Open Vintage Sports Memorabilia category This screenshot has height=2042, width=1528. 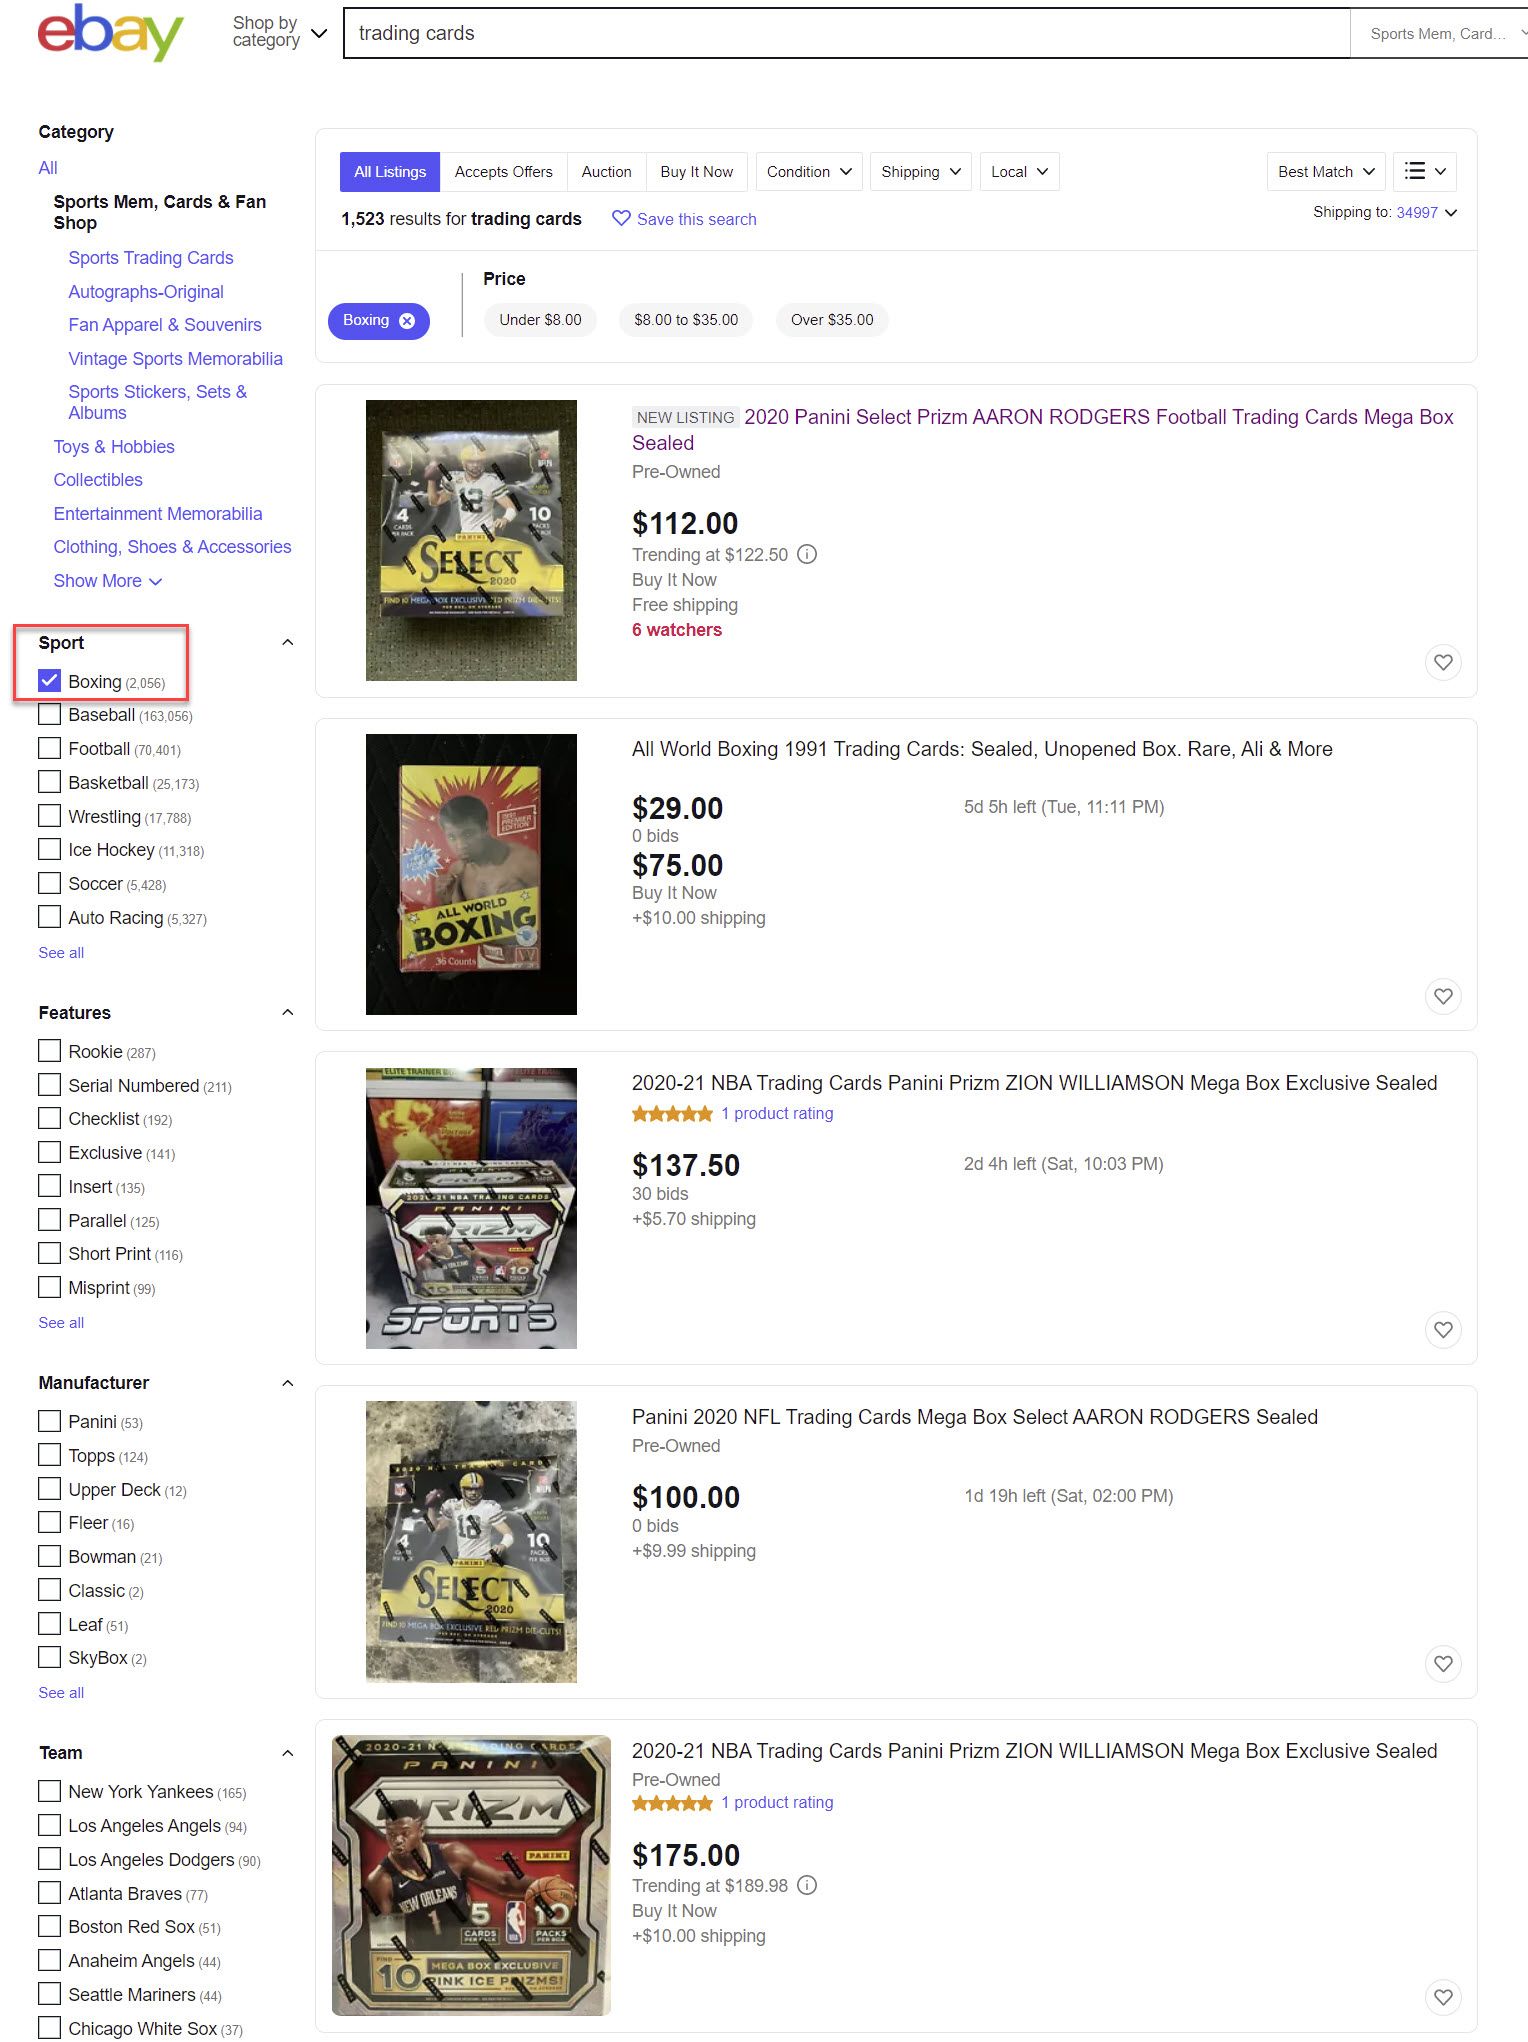[x=175, y=359]
